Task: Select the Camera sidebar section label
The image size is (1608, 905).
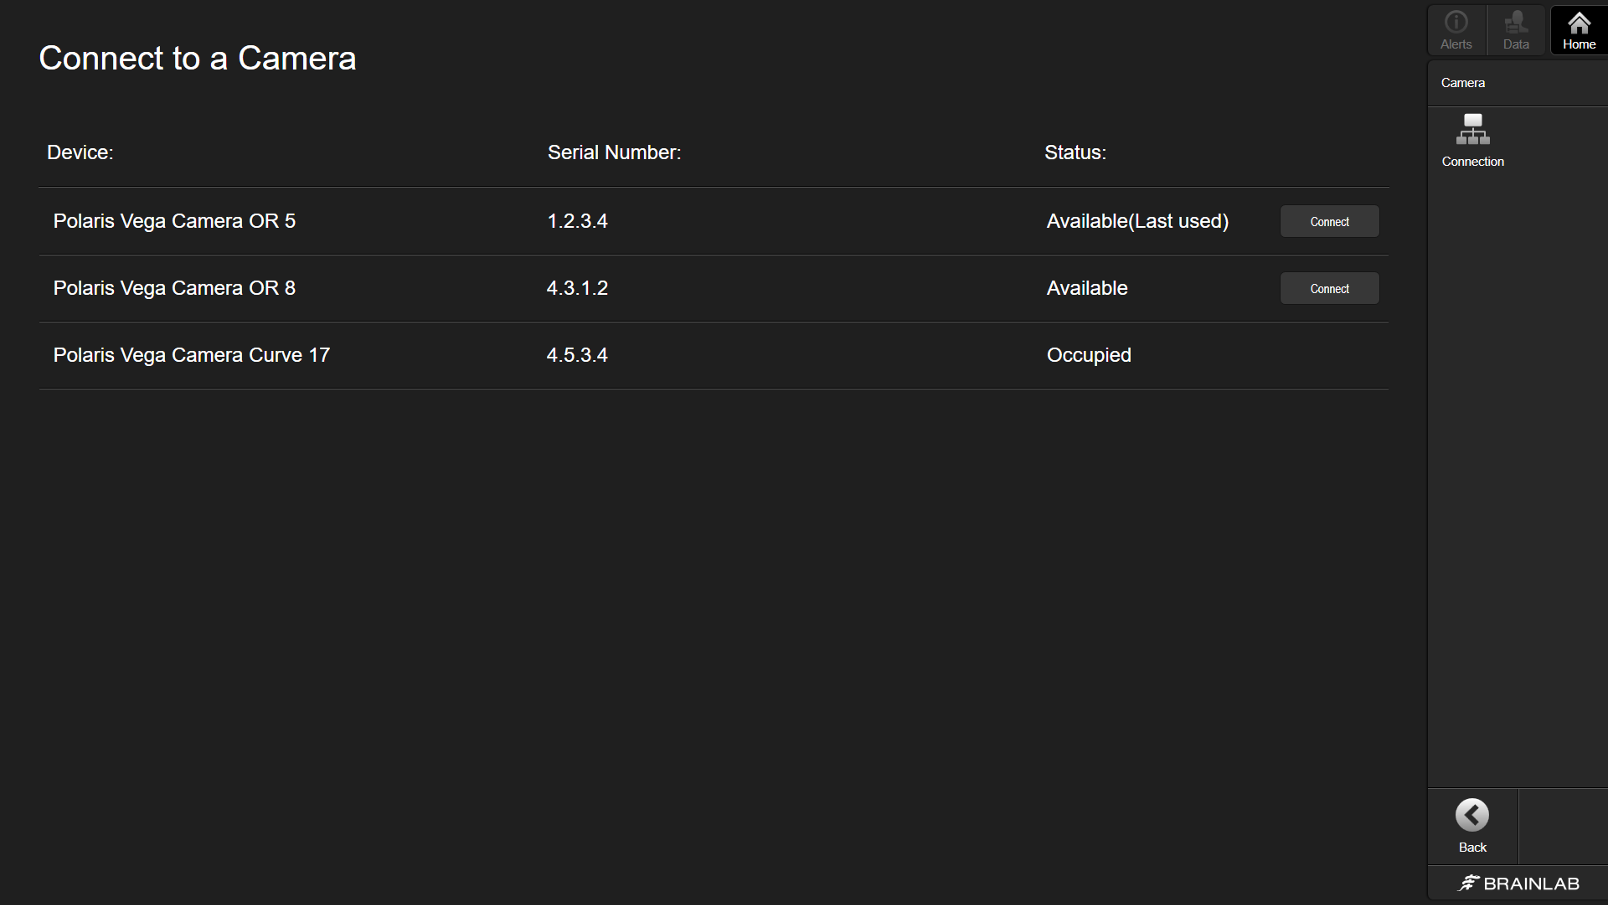Action: pyautogui.click(x=1462, y=83)
